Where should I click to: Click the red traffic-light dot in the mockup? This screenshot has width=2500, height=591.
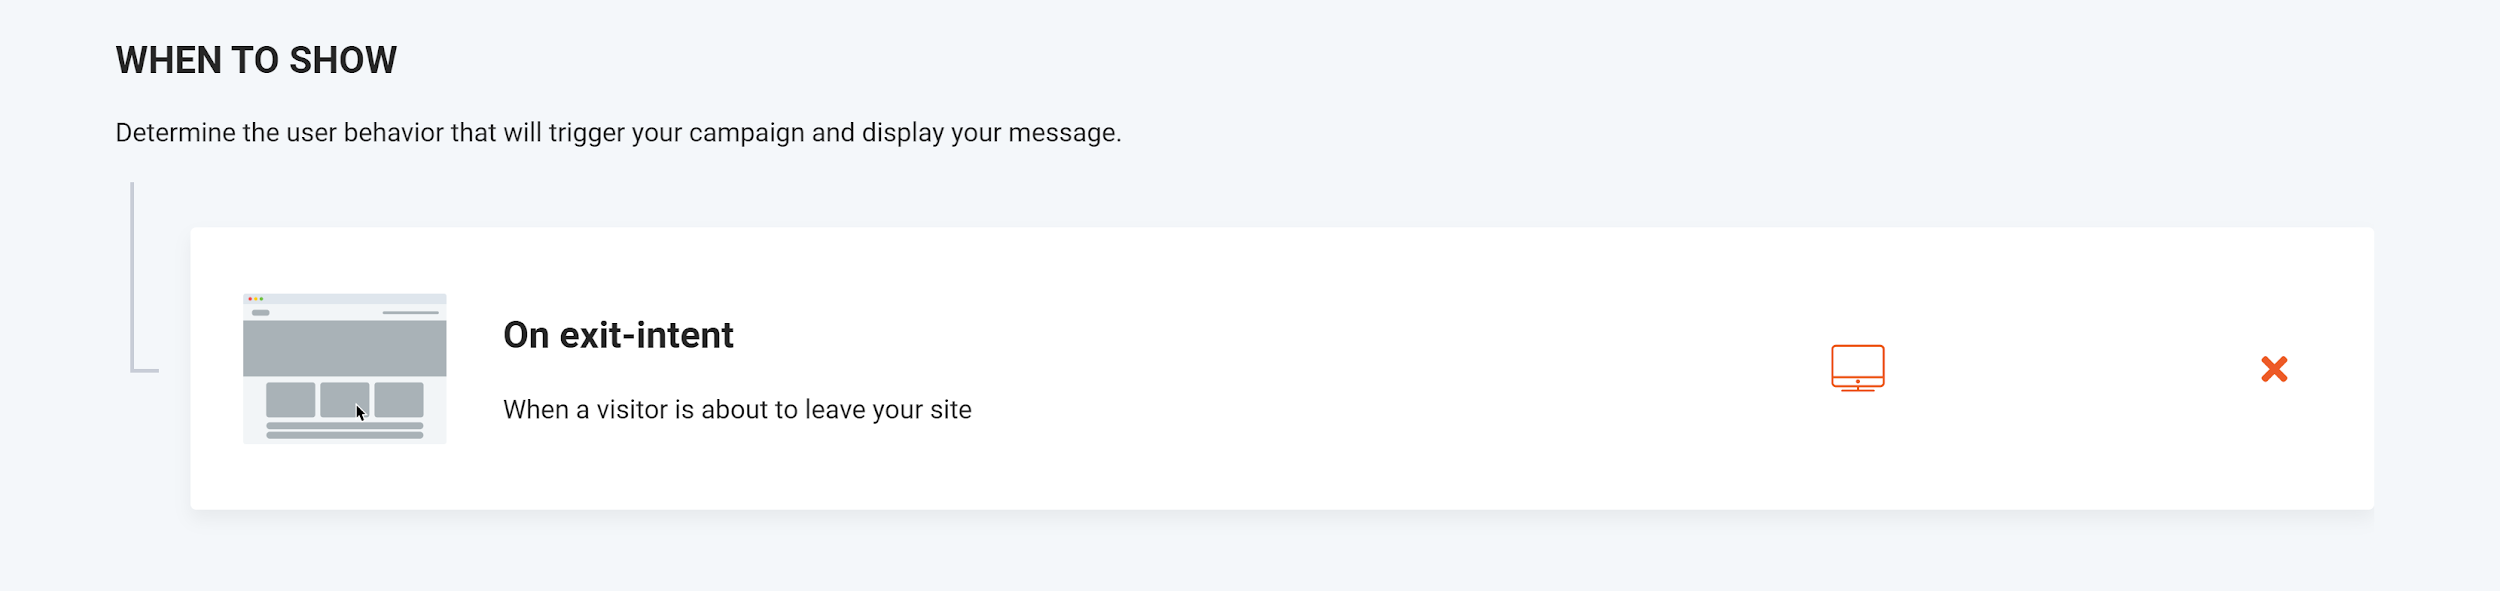[250, 299]
